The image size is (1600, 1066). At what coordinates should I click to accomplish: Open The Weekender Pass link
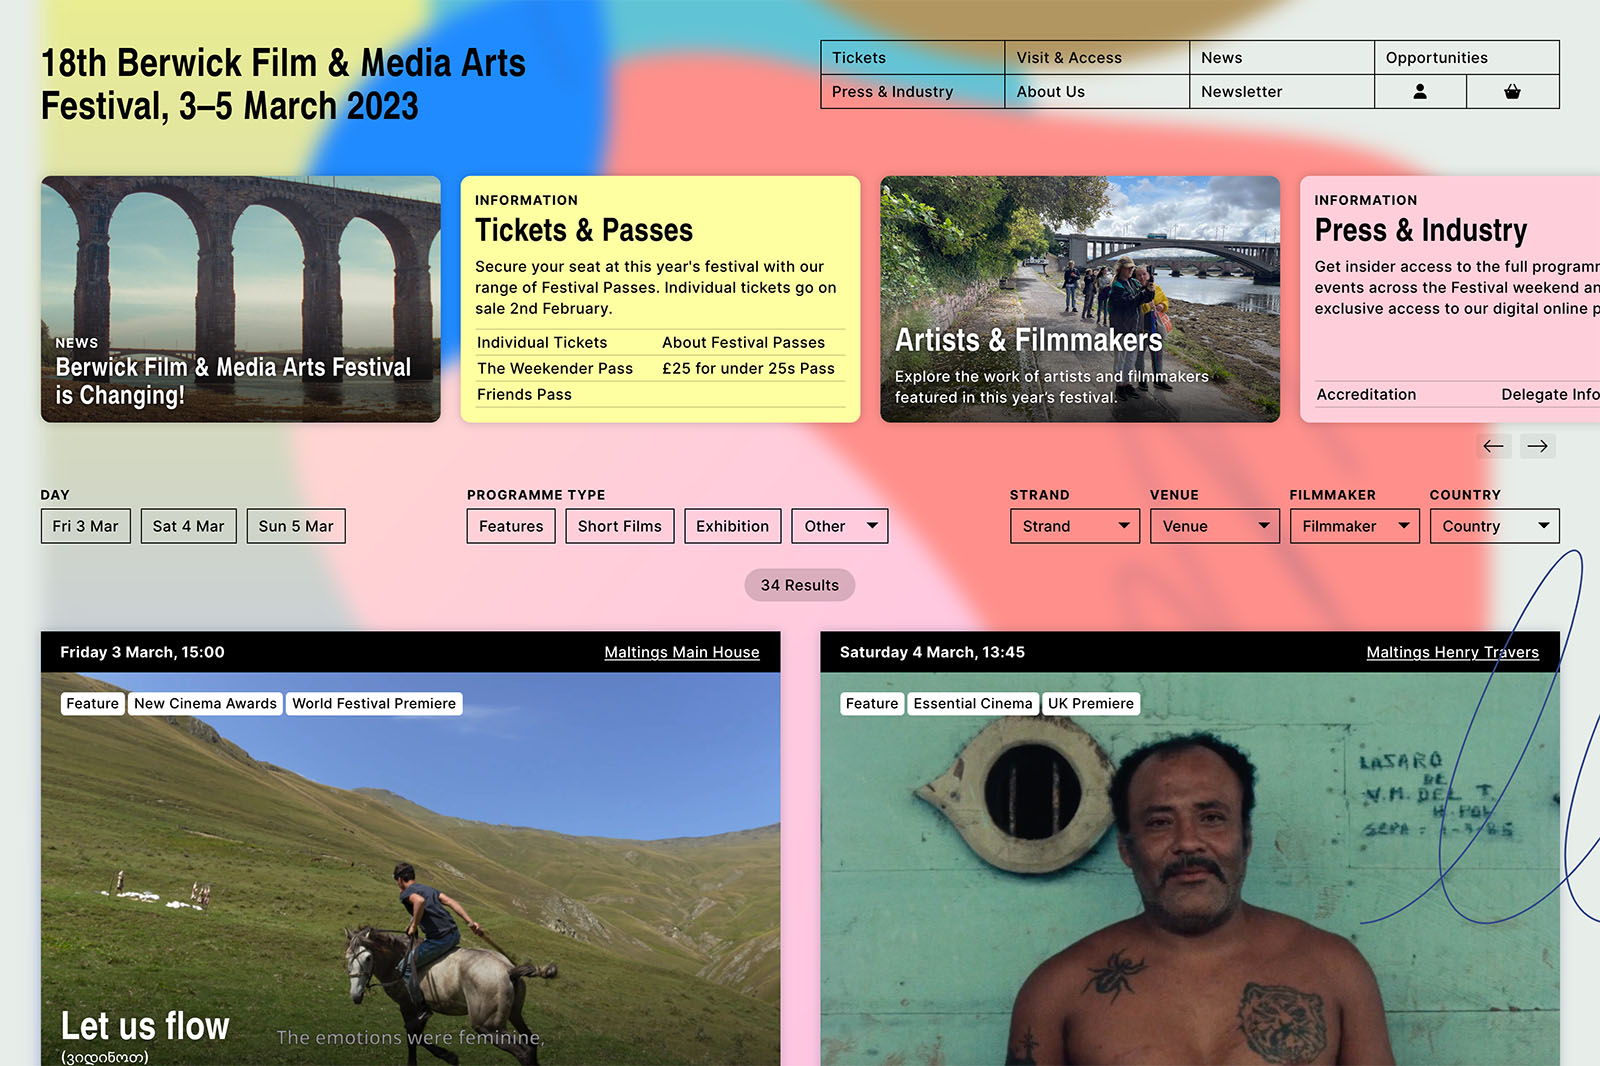(555, 368)
